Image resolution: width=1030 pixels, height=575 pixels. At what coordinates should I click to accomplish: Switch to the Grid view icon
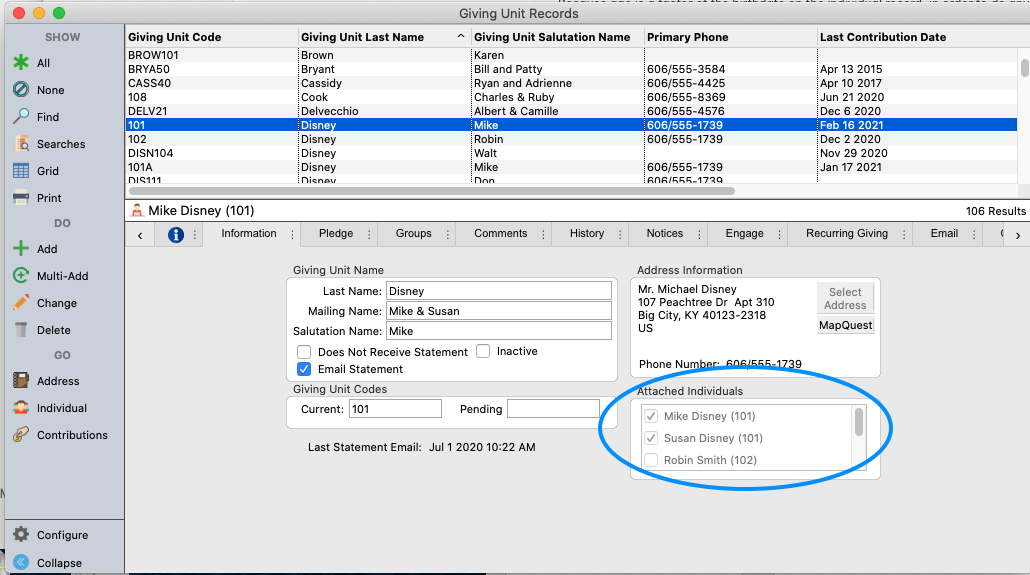pos(20,171)
